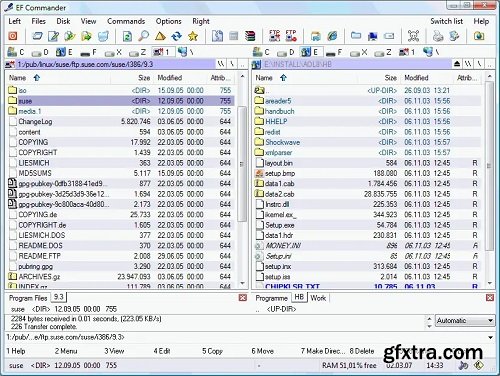Select drive Z in right panel
Viewport: 500px width, 376px height.
click(383, 52)
